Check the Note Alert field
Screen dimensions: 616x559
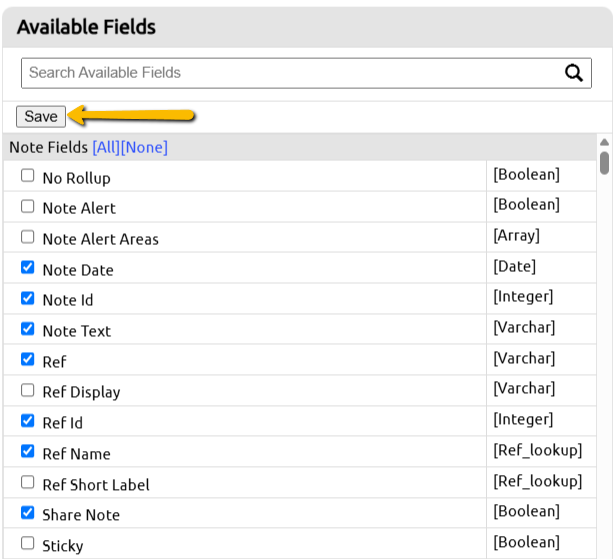pyautogui.click(x=28, y=206)
